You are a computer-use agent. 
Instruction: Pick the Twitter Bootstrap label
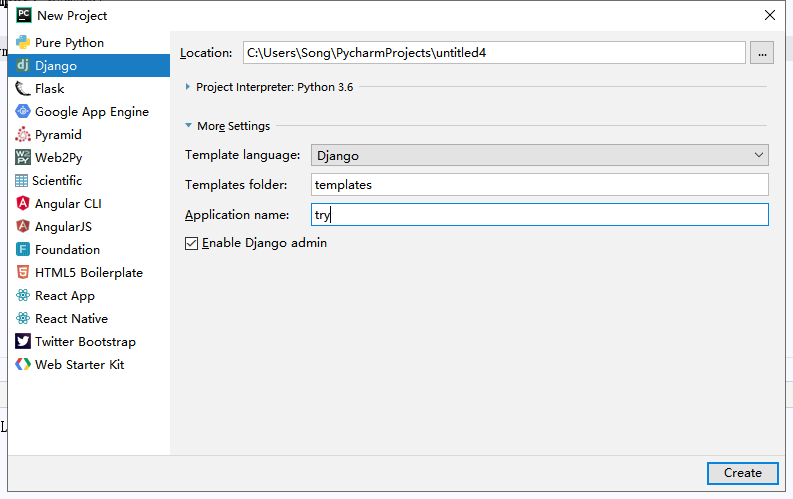(85, 342)
